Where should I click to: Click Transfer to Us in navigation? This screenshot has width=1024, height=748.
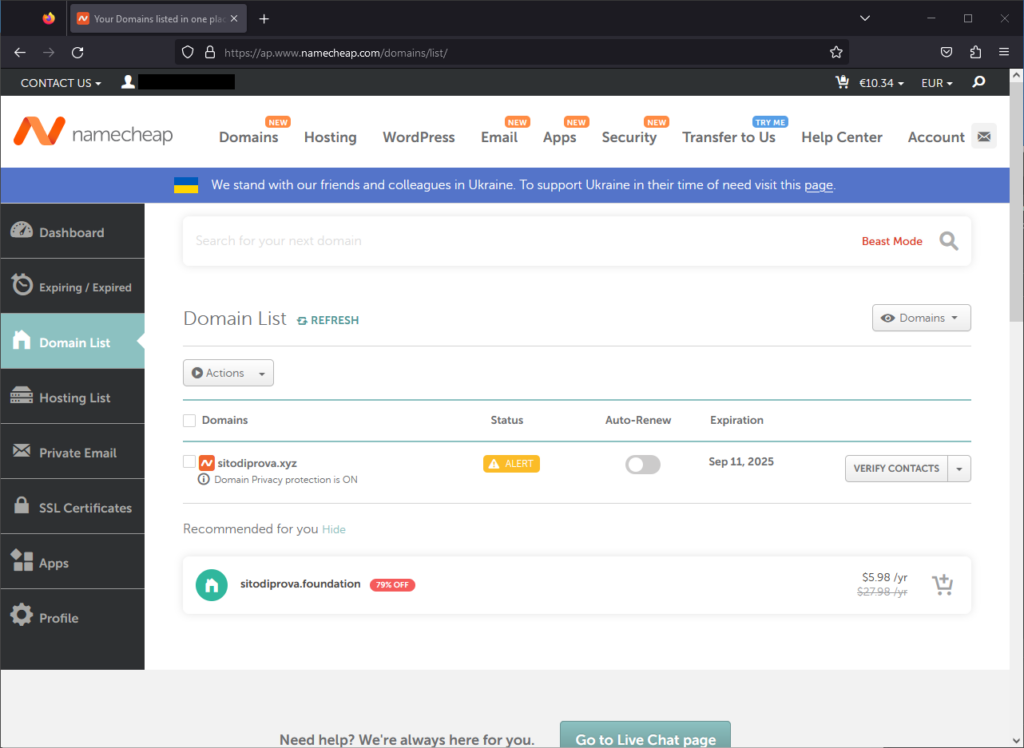pos(729,137)
